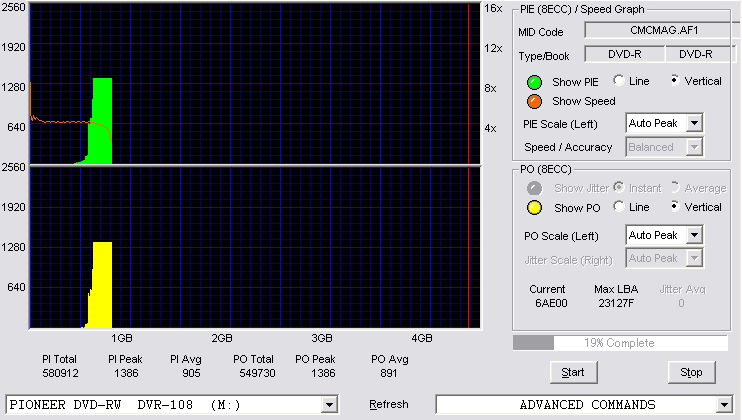
Task: Toggle the gray Show Jitter indicator
Action: (534, 188)
